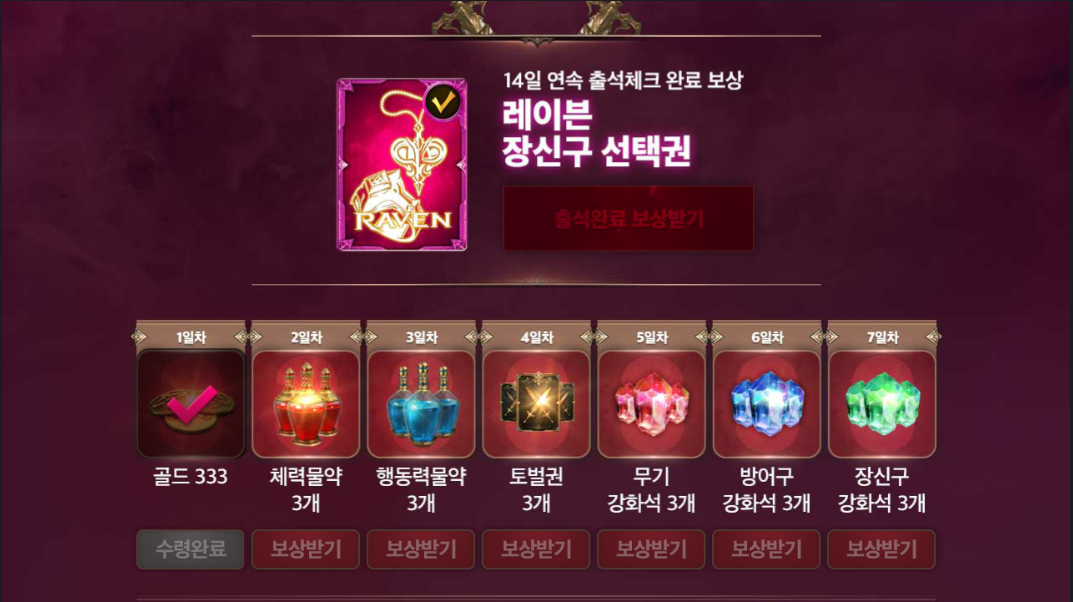Claim day 3 action potion 보상받기 button
The width and height of the screenshot is (1073, 602).
421,549
